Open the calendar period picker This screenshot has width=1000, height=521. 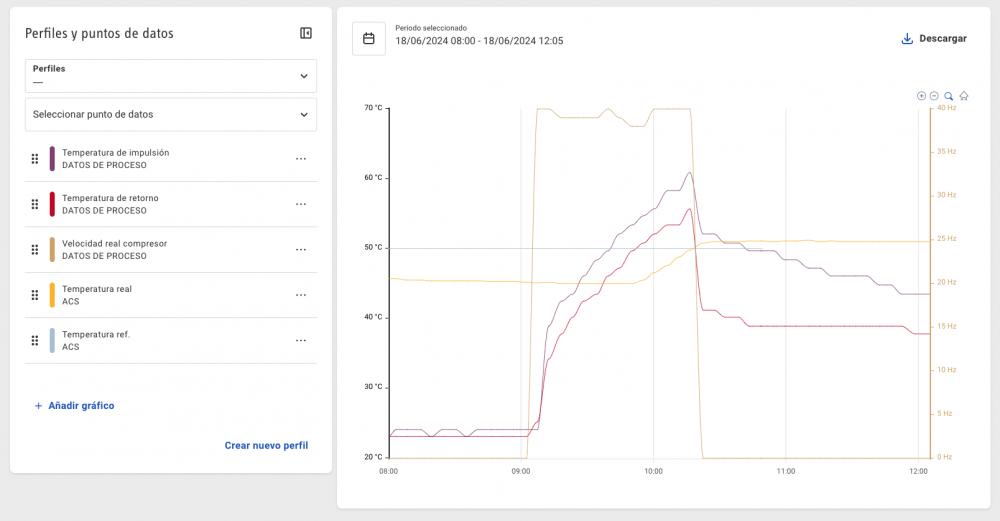(369, 39)
